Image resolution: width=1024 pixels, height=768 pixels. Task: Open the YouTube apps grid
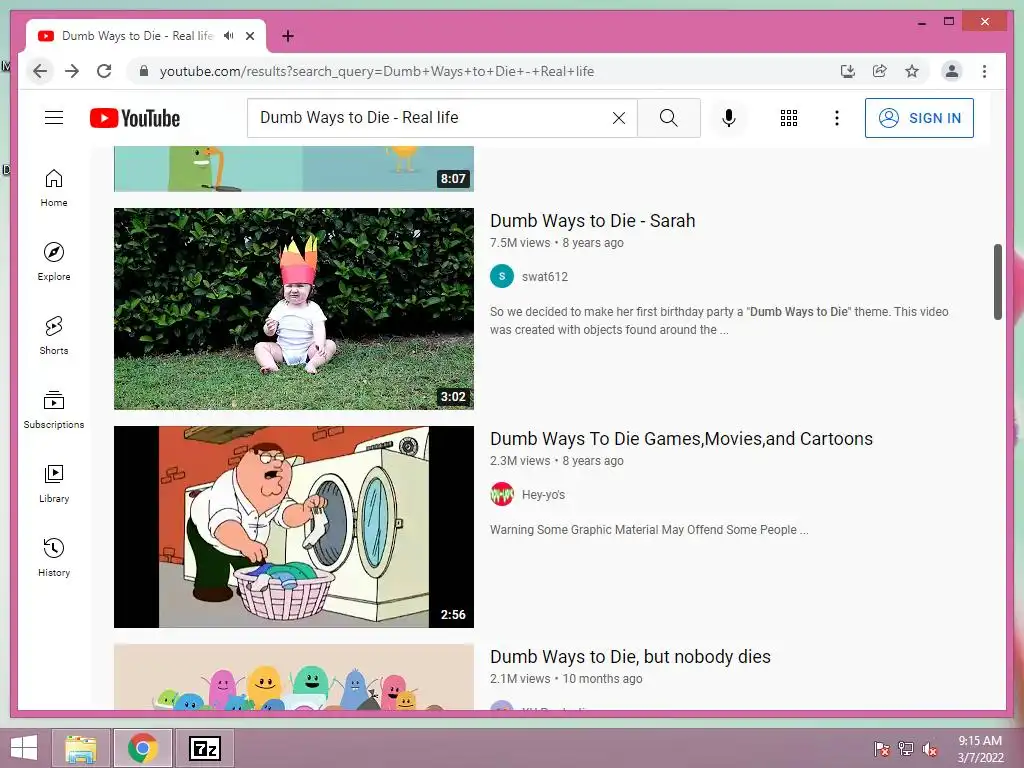pyautogui.click(x=789, y=118)
